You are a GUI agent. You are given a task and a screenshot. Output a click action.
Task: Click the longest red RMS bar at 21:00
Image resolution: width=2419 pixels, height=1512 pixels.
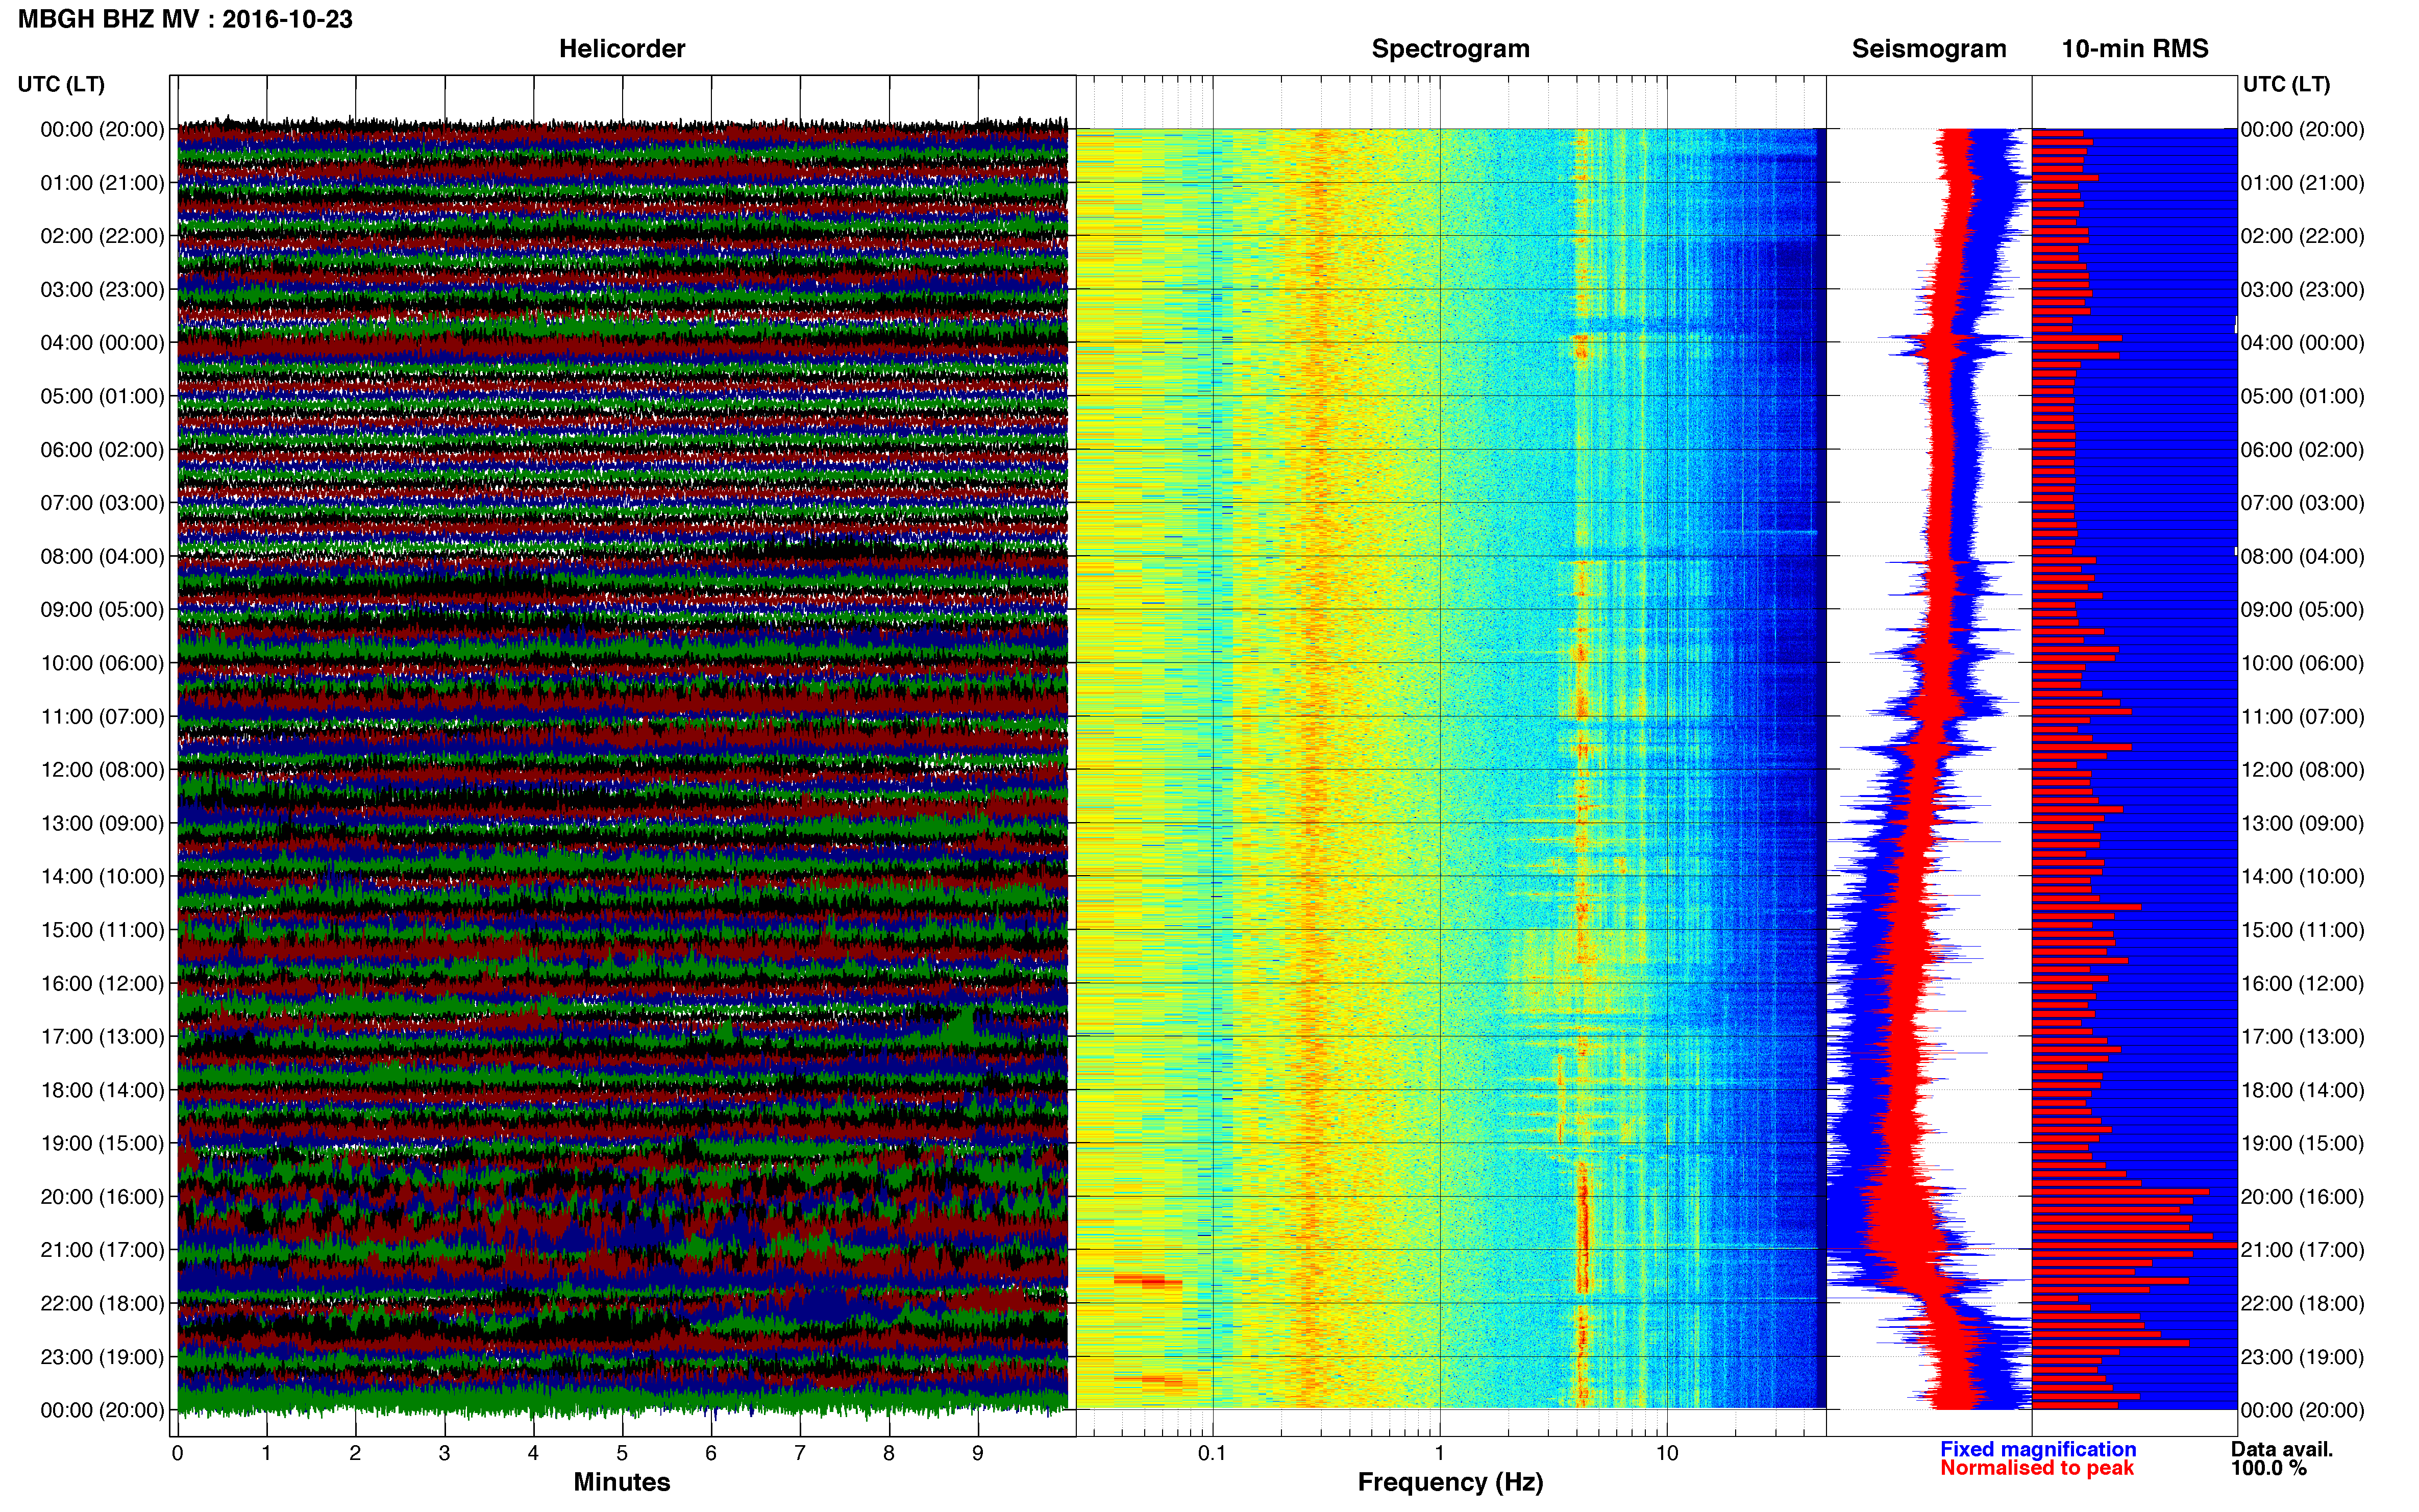click(x=2134, y=1245)
